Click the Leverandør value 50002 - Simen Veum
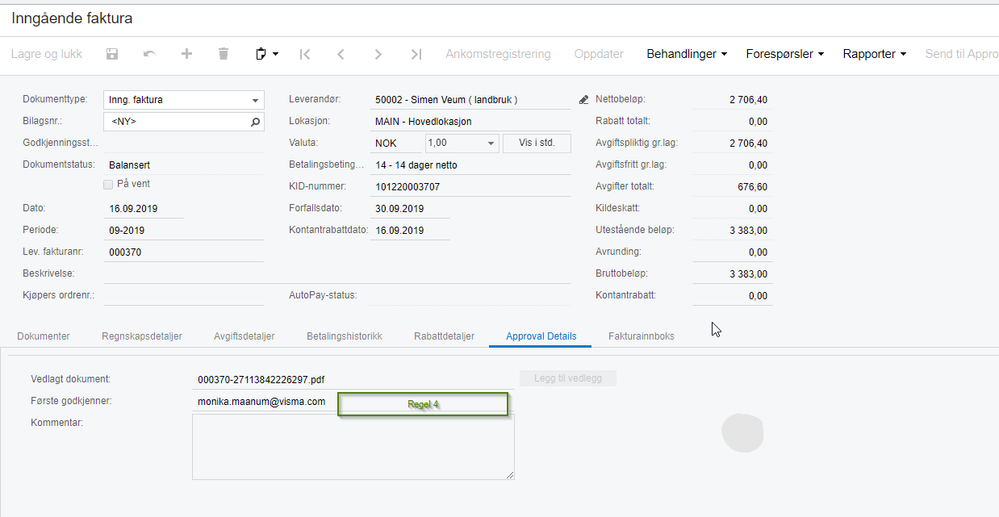The height and width of the screenshot is (517, 999). coord(470,100)
